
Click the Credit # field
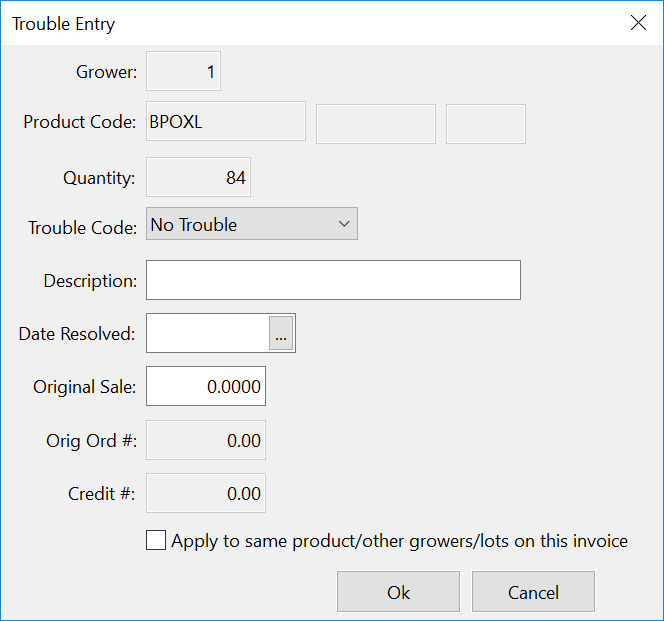tap(206, 493)
